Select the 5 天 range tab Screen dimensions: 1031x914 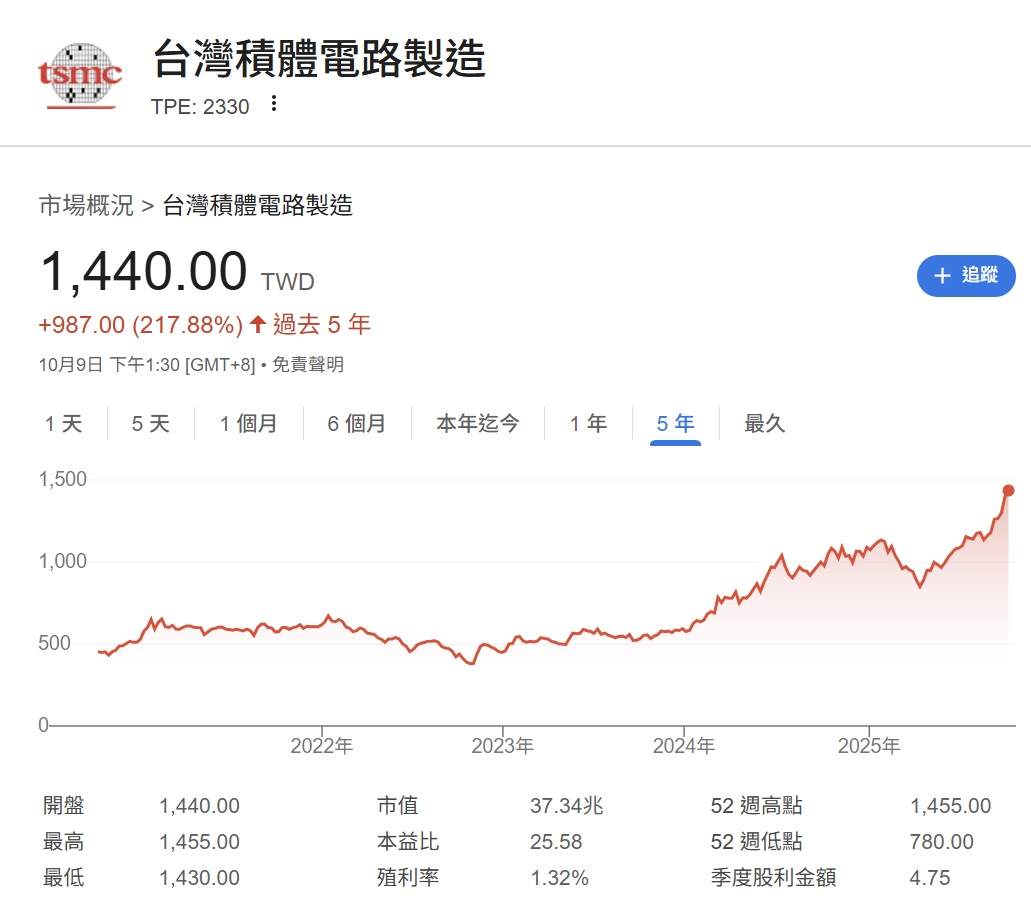[151, 423]
